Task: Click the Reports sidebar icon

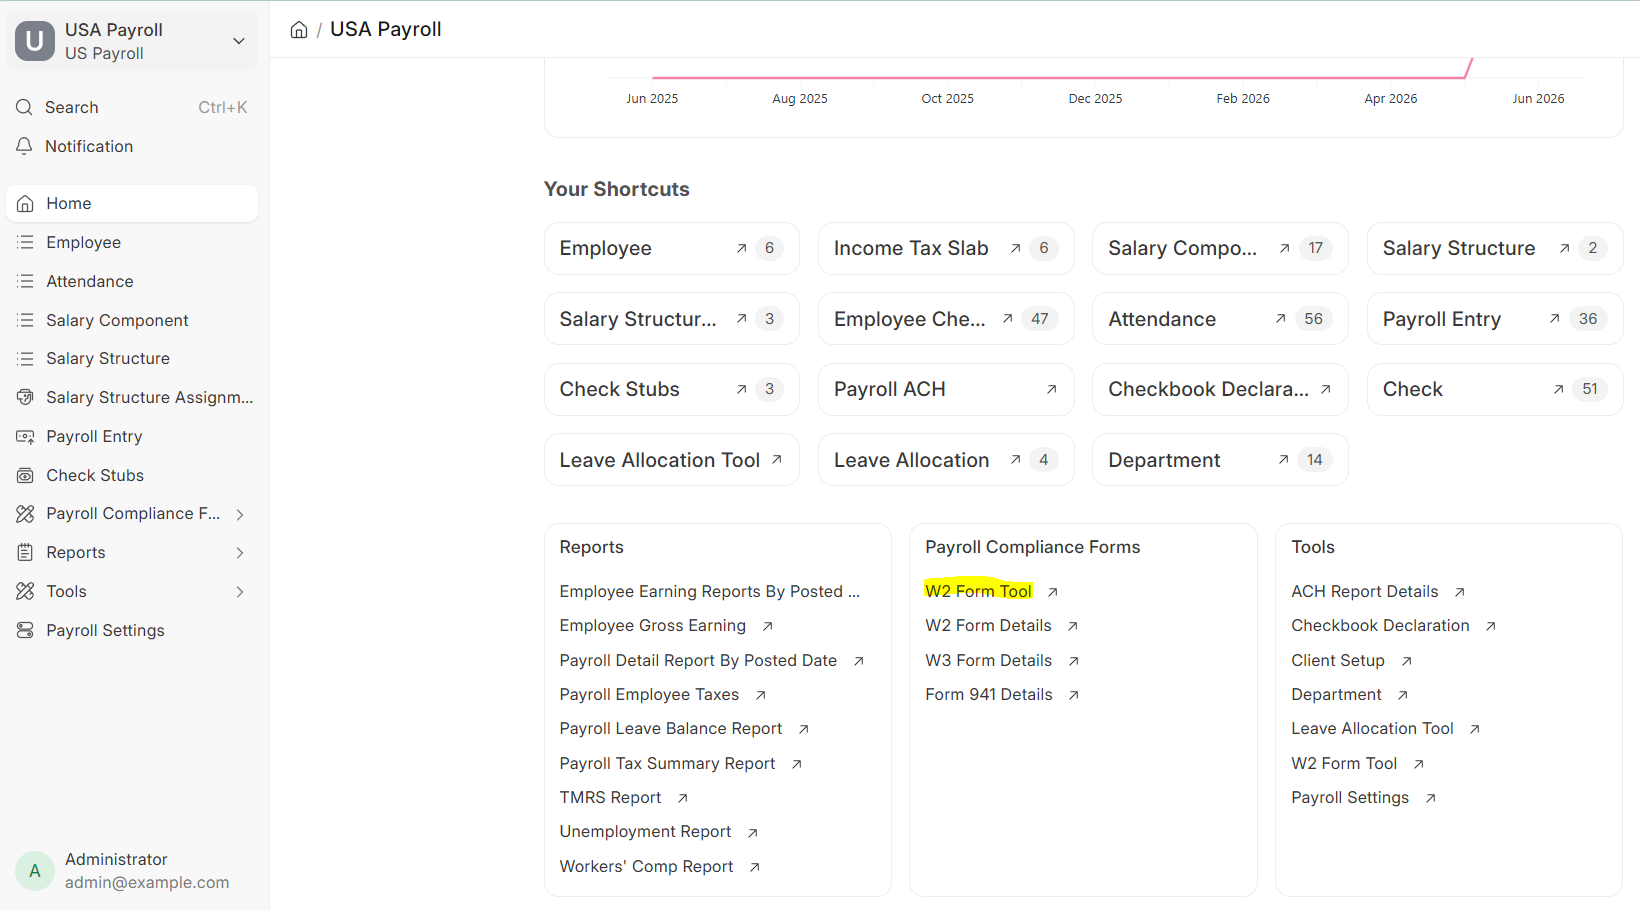Action: 25,552
